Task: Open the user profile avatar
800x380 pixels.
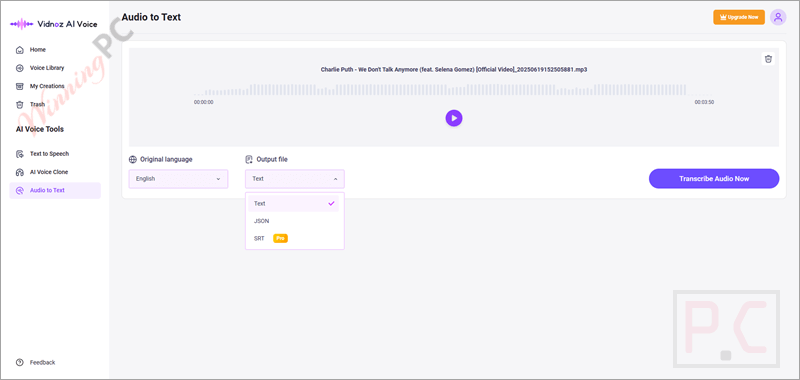Action: (x=778, y=17)
